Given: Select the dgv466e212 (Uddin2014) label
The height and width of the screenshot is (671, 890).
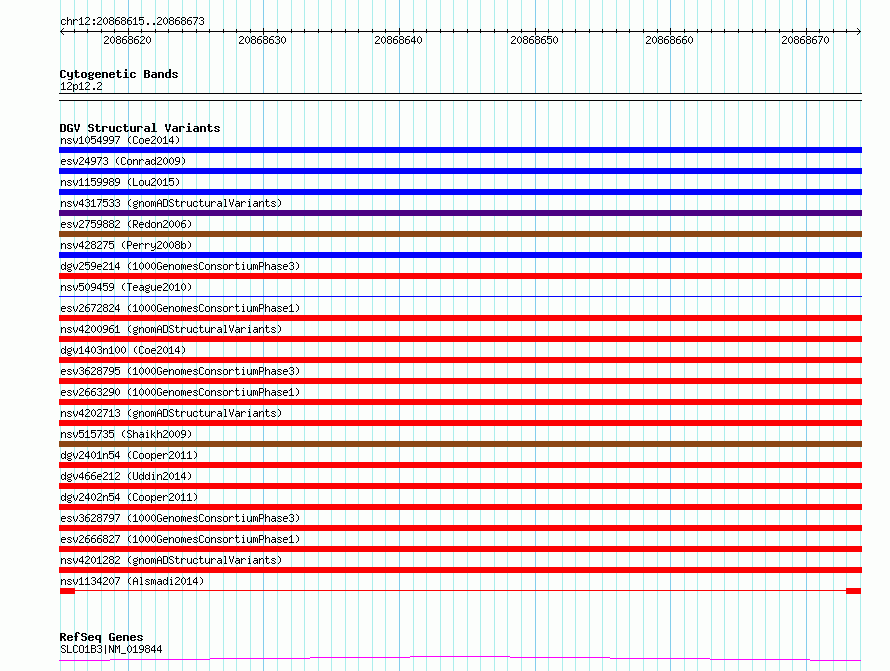Looking at the screenshot, I should 126,476.
